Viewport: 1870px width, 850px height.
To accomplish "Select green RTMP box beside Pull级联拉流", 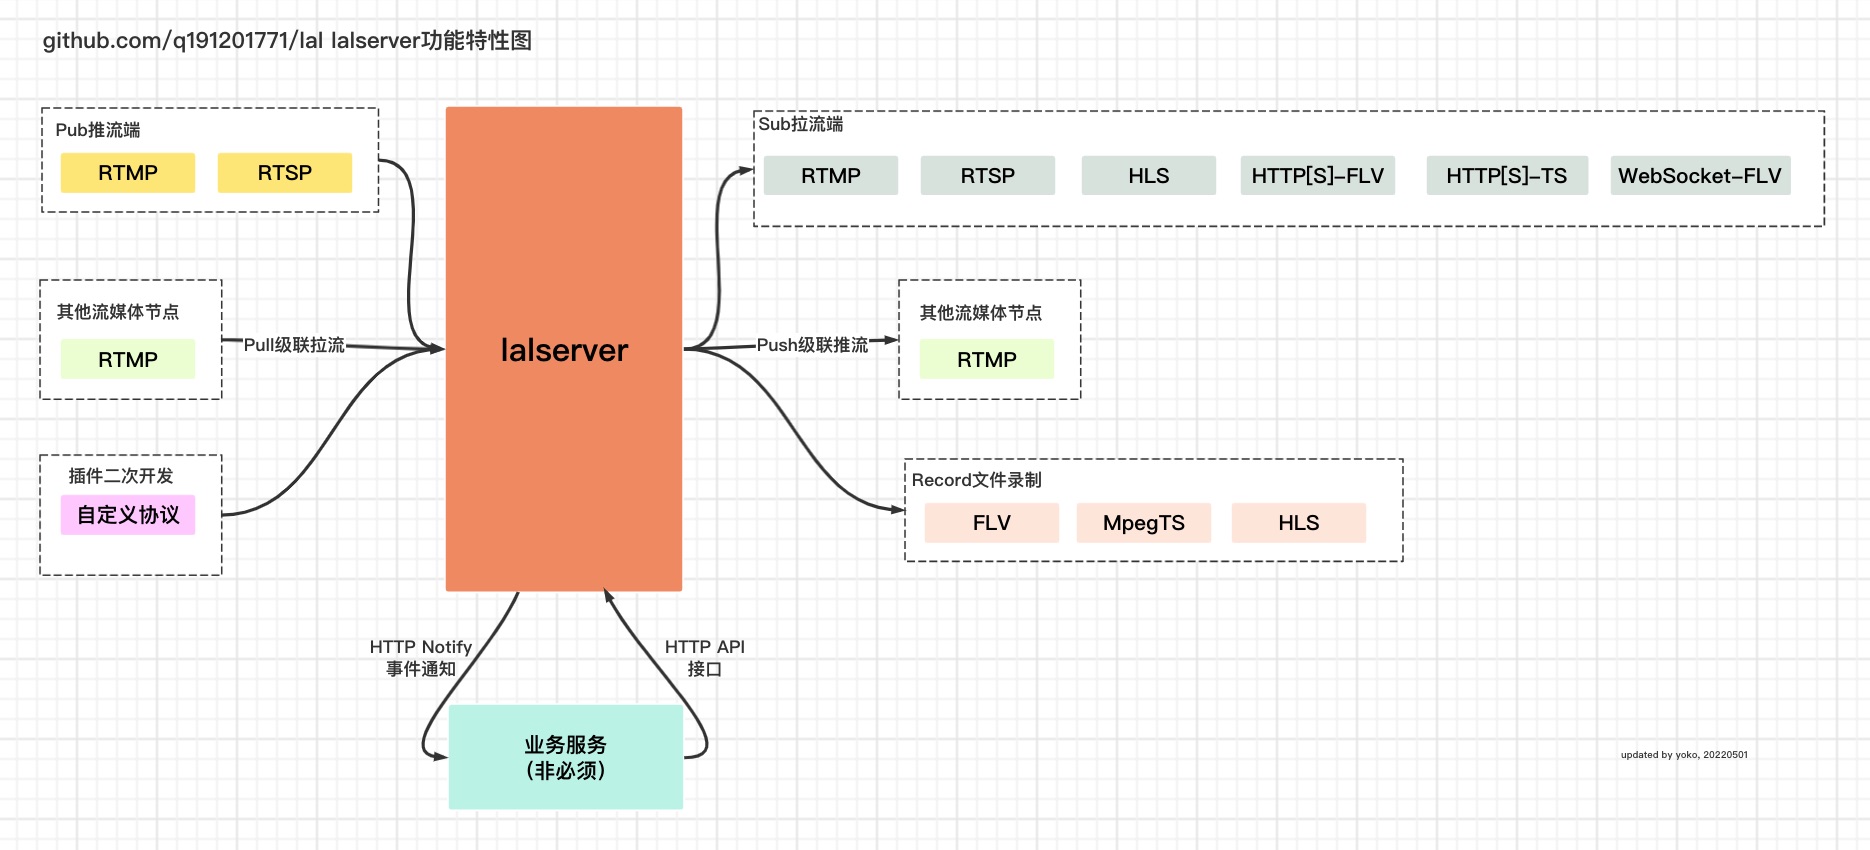I will click(x=128, y=359).
